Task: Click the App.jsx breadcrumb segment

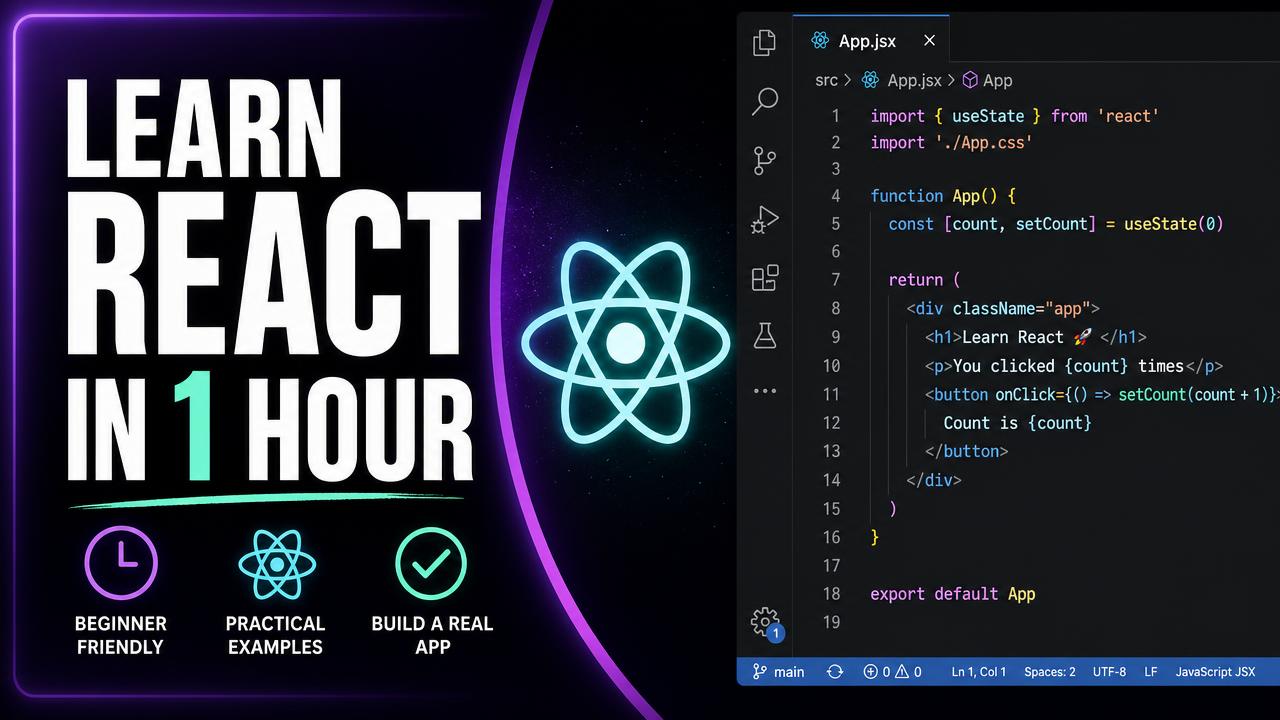Action: (x=914, y=80)
